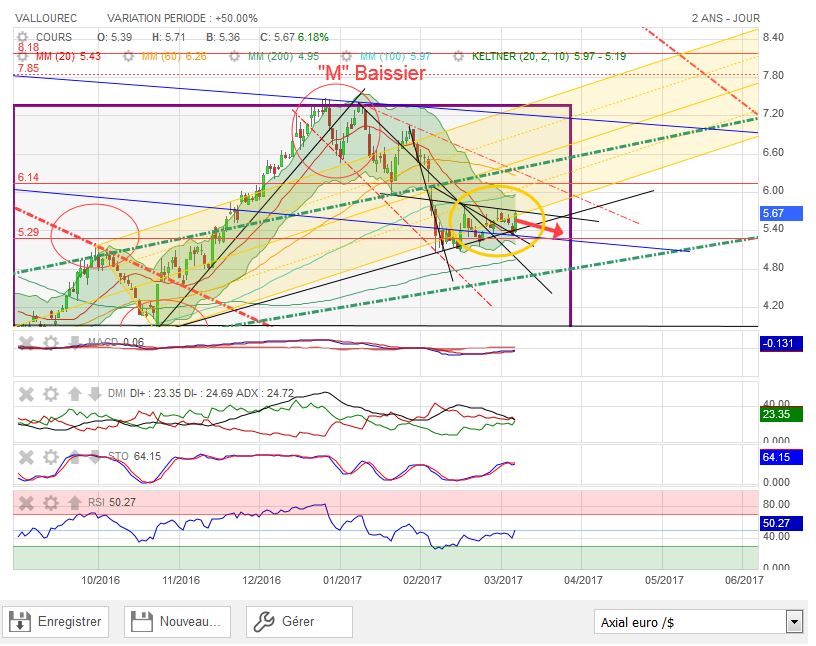Screen dimensions: 816x646
Task: Click the Enregistrer save button
Action: click(x=56, y=622)
